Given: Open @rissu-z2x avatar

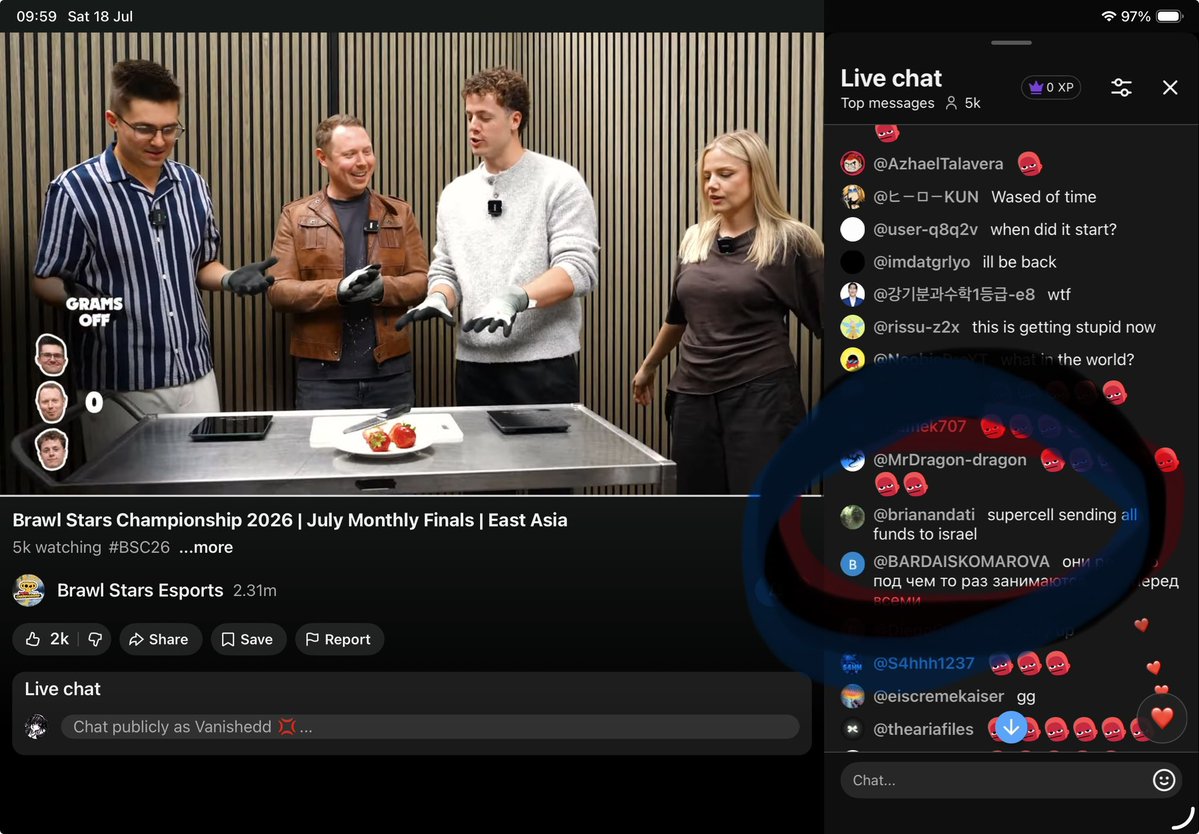Looking at the screenshot, I should pyautogui.click(x=853, y=327).
